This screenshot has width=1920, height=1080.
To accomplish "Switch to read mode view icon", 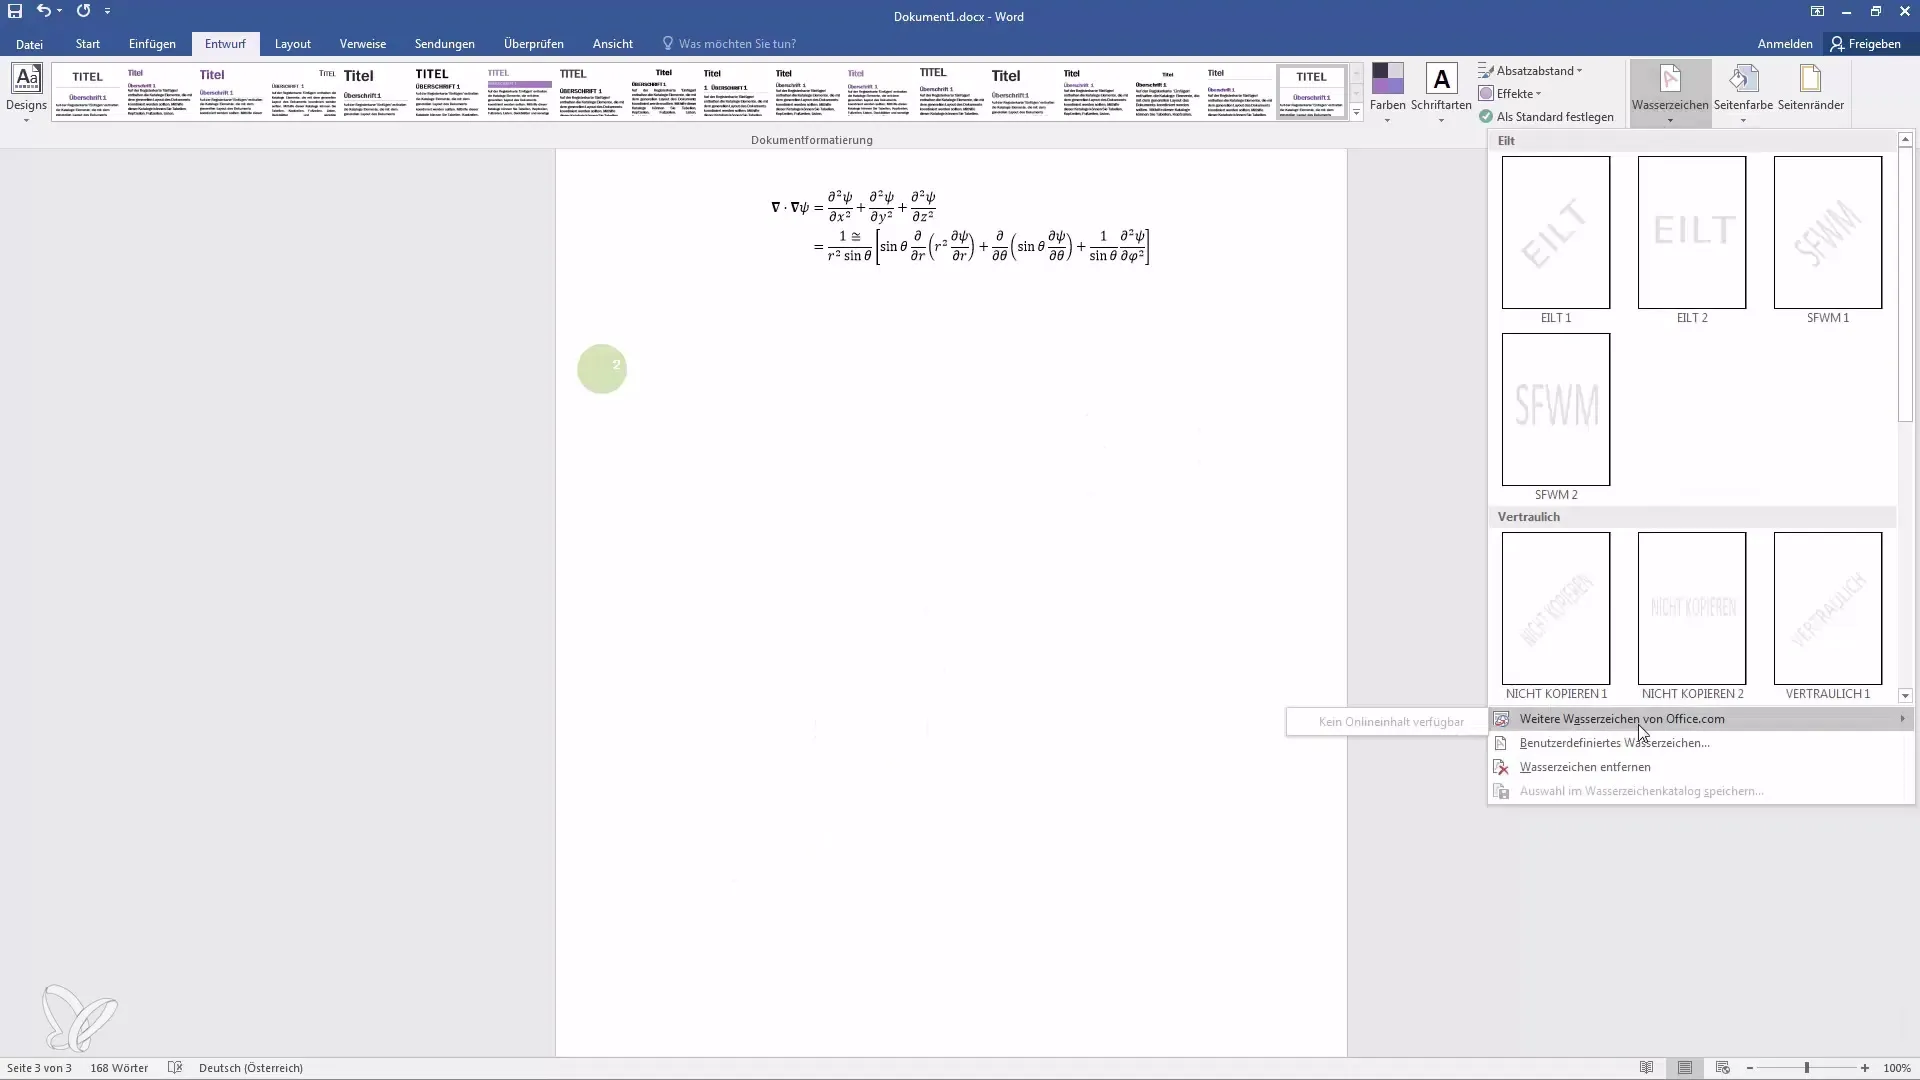I will (x=1646, y=1068).
